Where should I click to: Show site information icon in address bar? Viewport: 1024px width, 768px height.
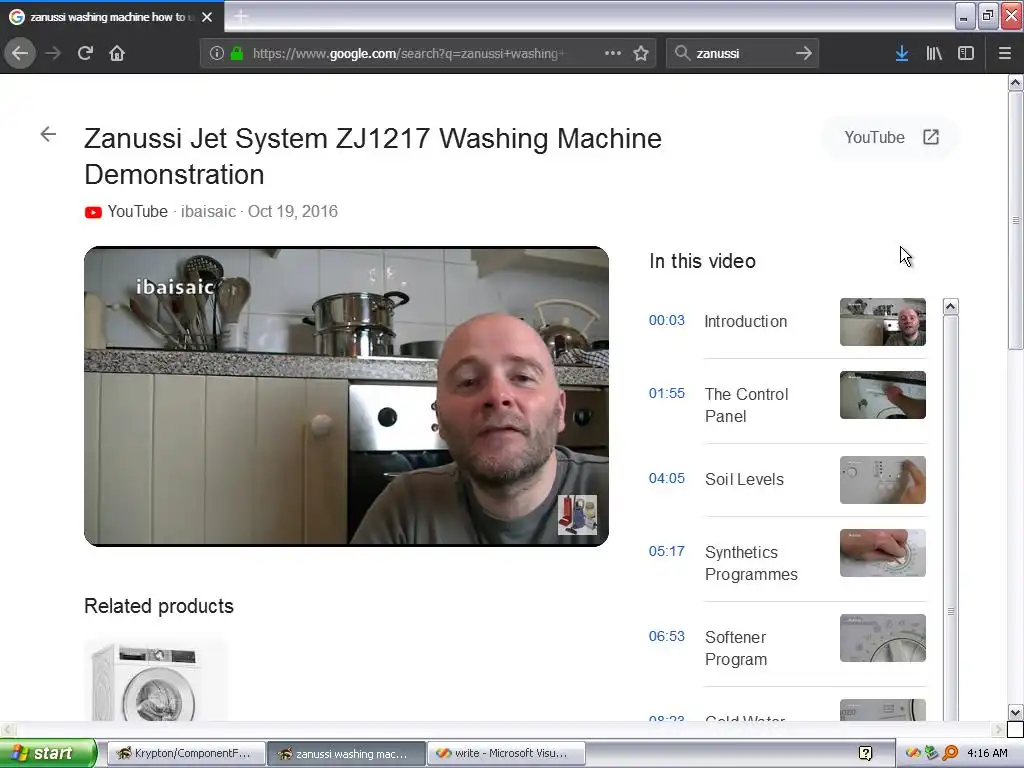[217, 53]
